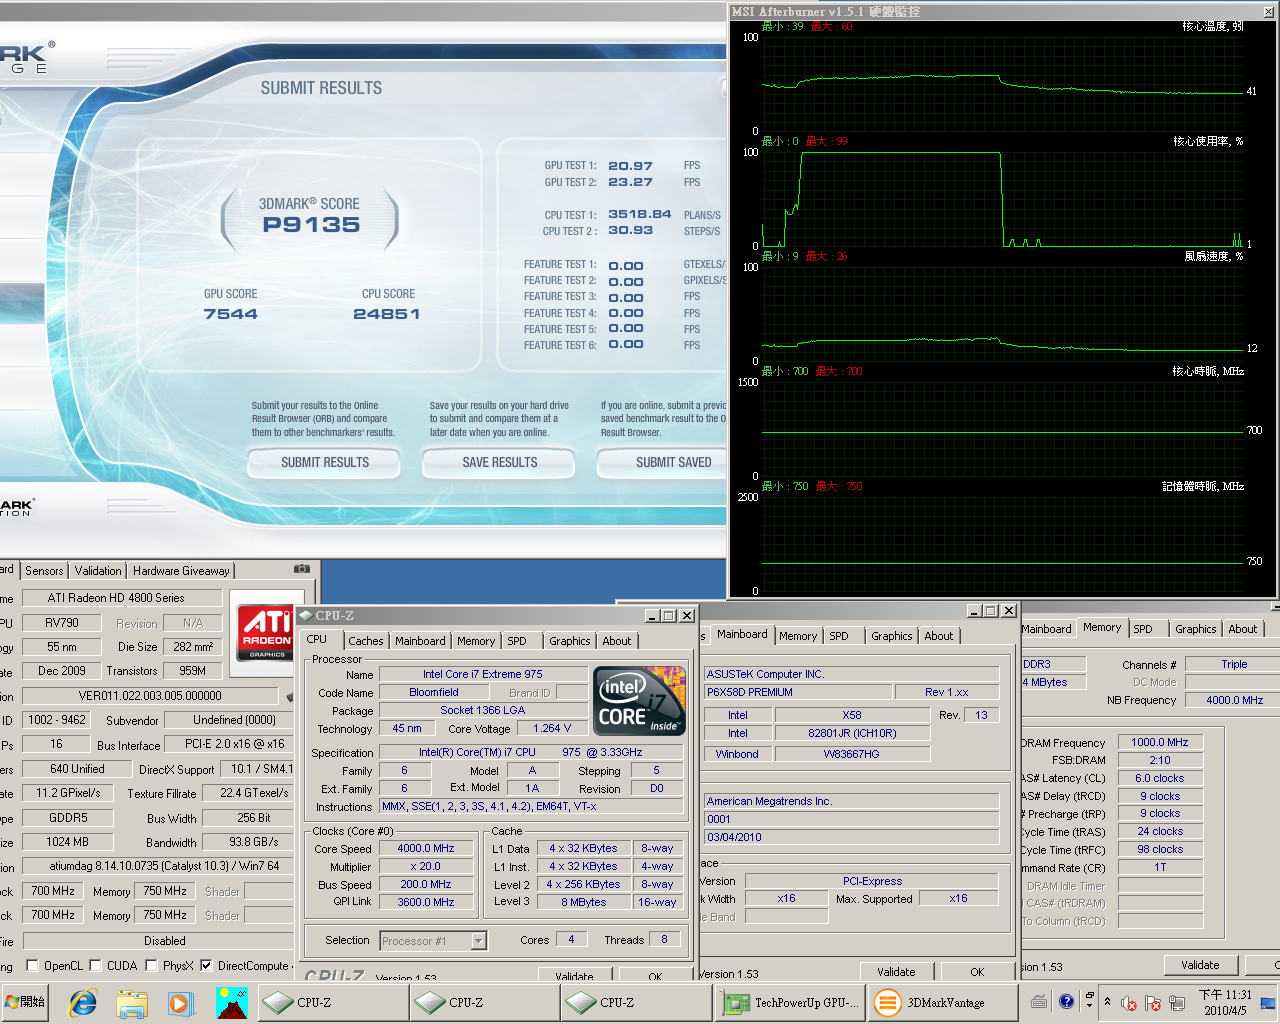The image size is (1280, 1024).
Task: Open Graphics tab in memory CPU-Z window
Action: (x=1195, y=629)
